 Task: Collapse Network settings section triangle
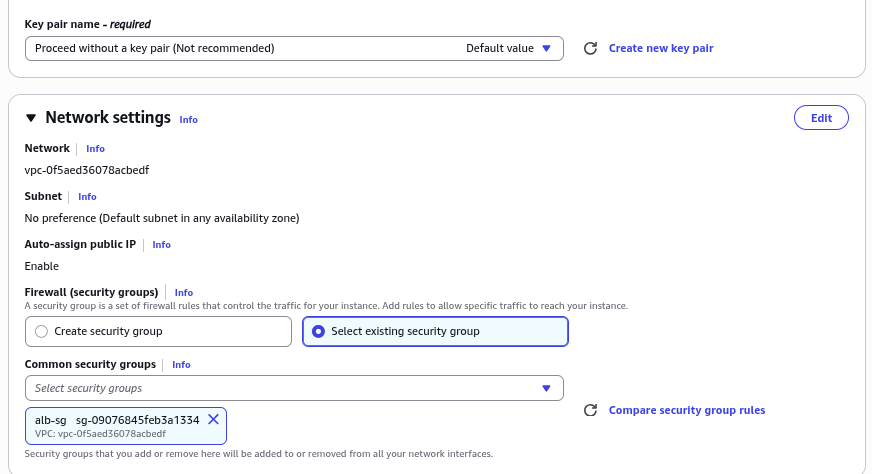tap(31, 118)
